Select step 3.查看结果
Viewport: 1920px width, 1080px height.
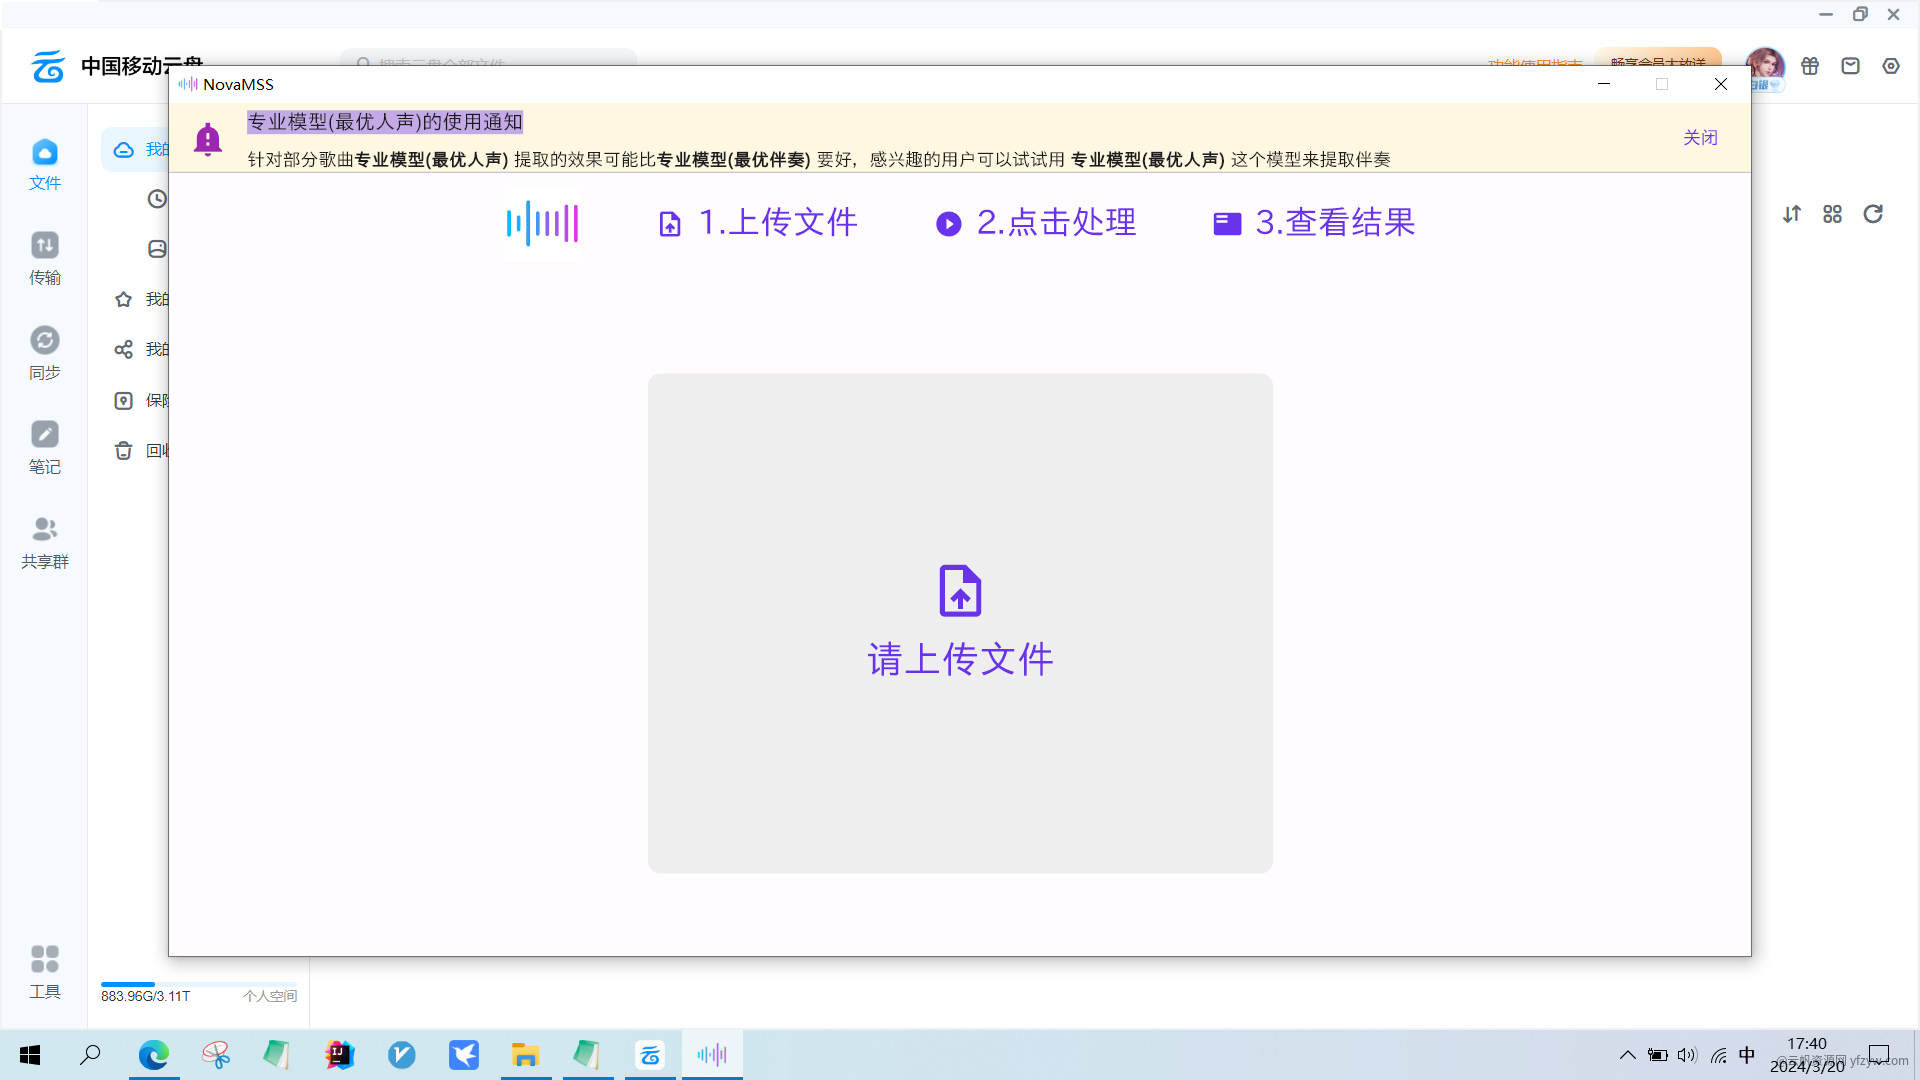click(x=1314, y=222)
